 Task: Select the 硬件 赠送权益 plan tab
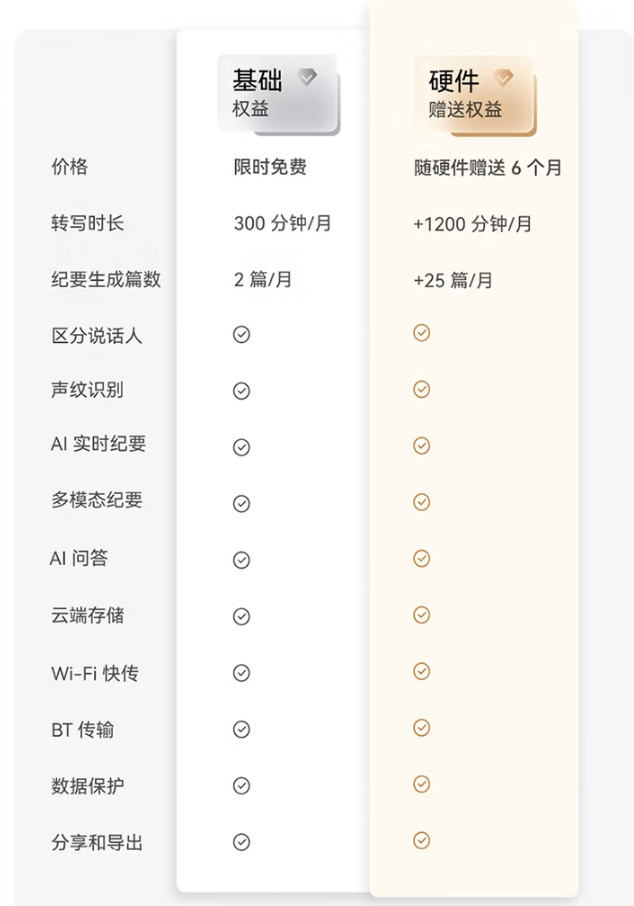(473, 93)
